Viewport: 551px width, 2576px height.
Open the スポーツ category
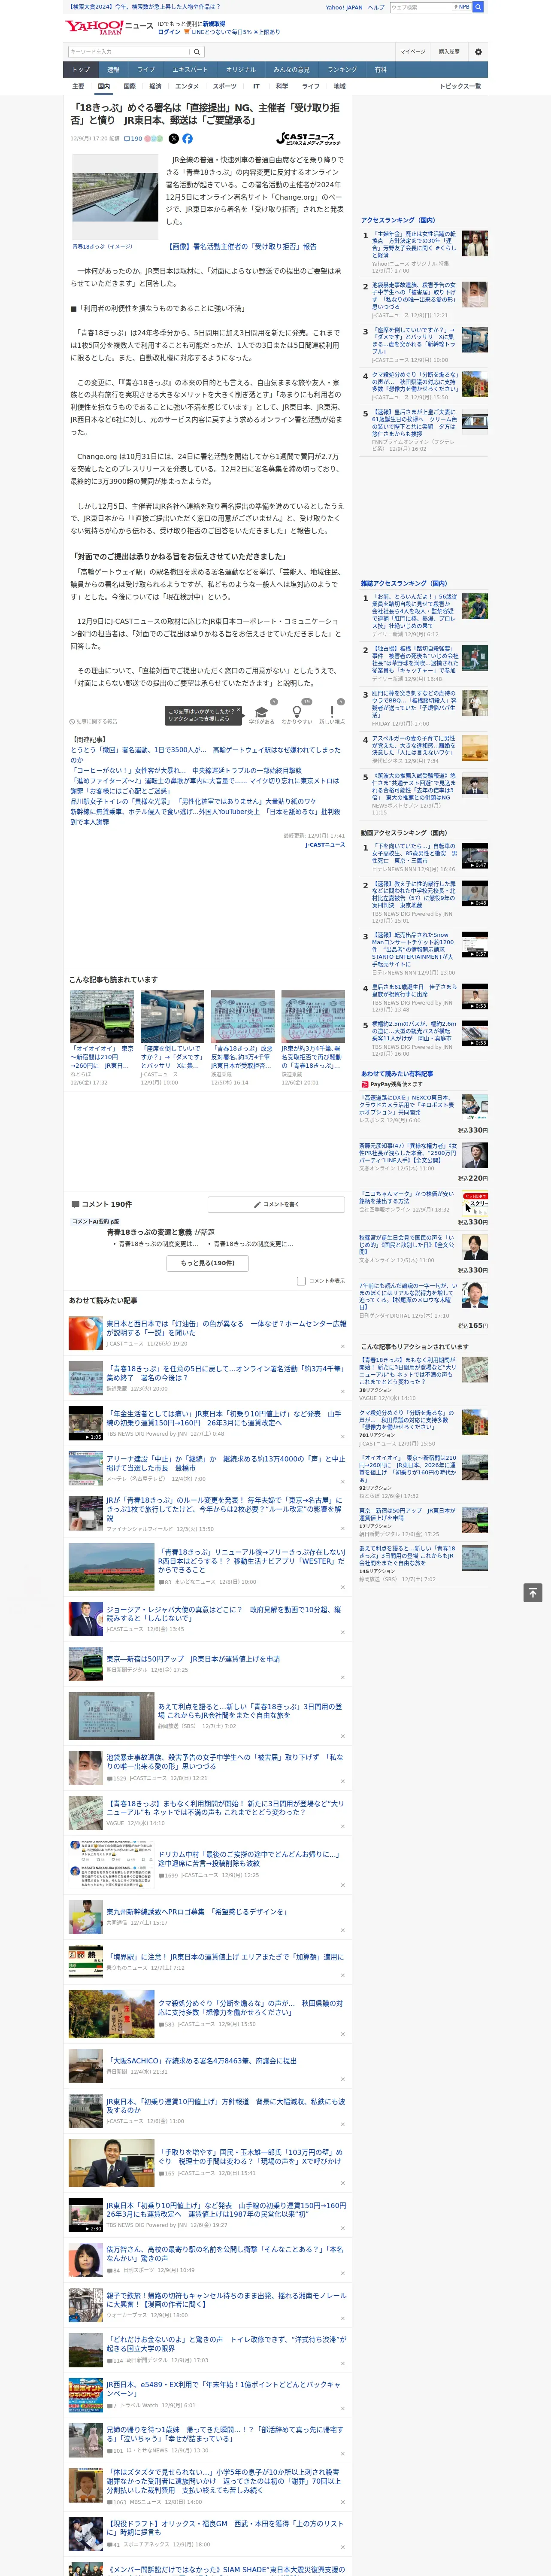(x=225, y=86)
